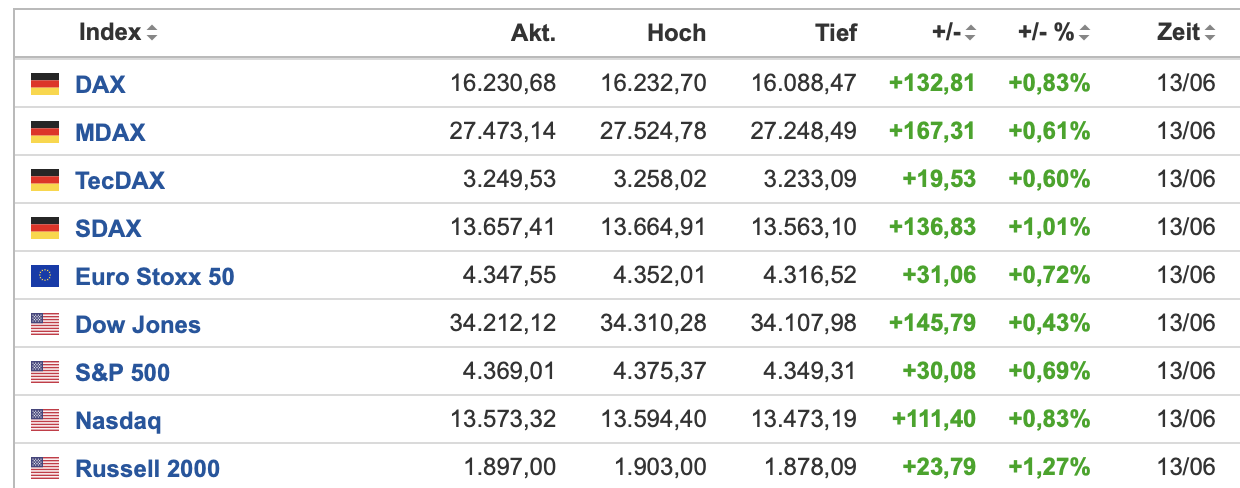The width and height of the screenshot is (1240, 488).
Task: Click the German flag icon beside DAX
Action: coord(45,84)
